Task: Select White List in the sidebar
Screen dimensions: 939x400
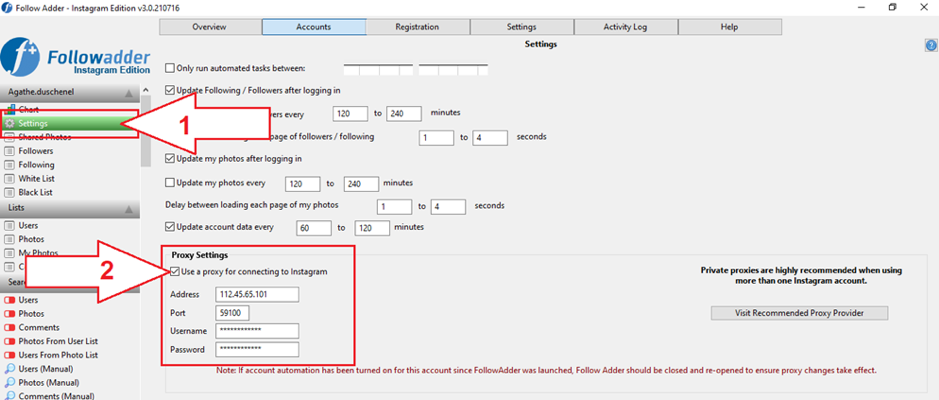Action: [35, 178]
